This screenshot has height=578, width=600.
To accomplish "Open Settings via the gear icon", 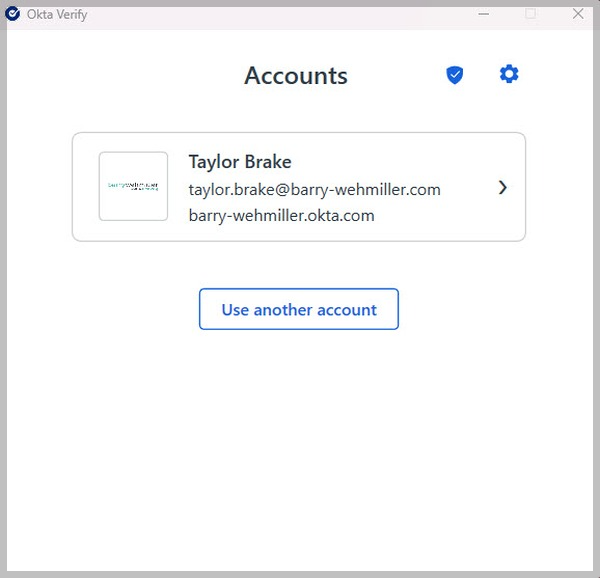I will [509, 74].
